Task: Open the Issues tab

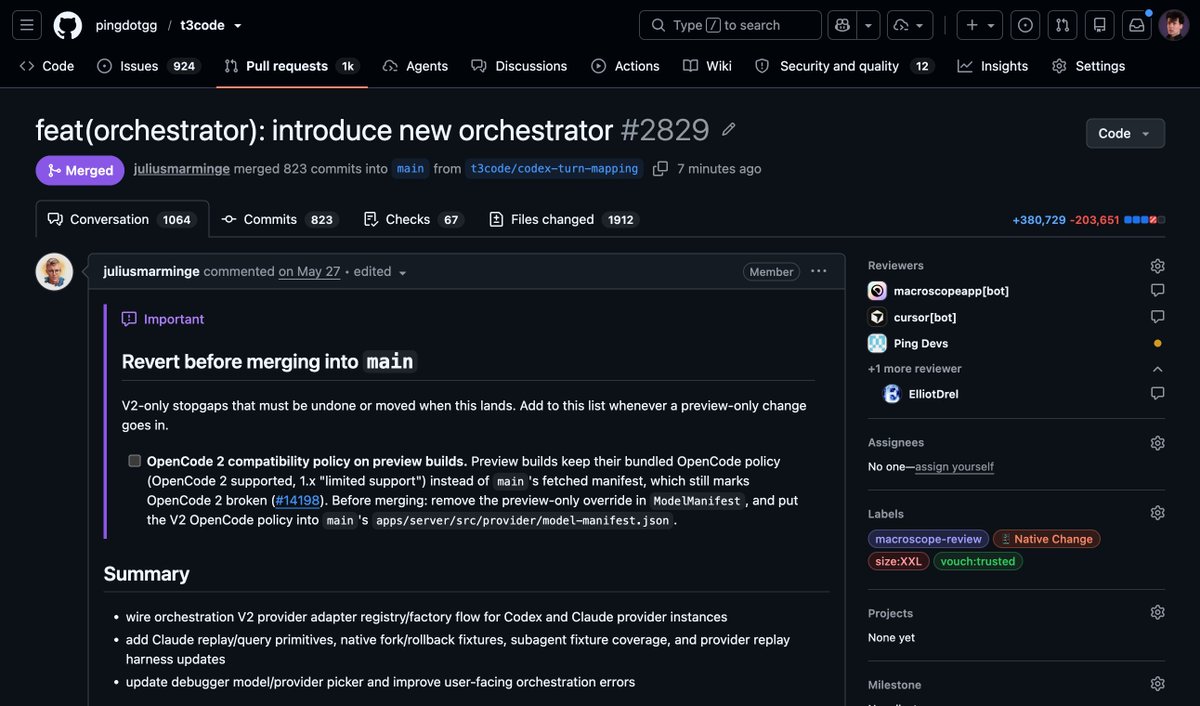Action: pyautogui.click(x=149, y=66)
